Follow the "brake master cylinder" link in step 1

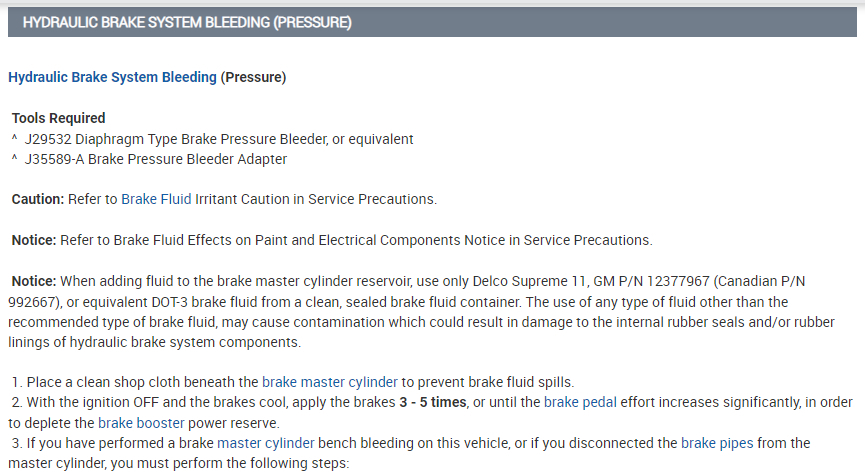[330, 382]
